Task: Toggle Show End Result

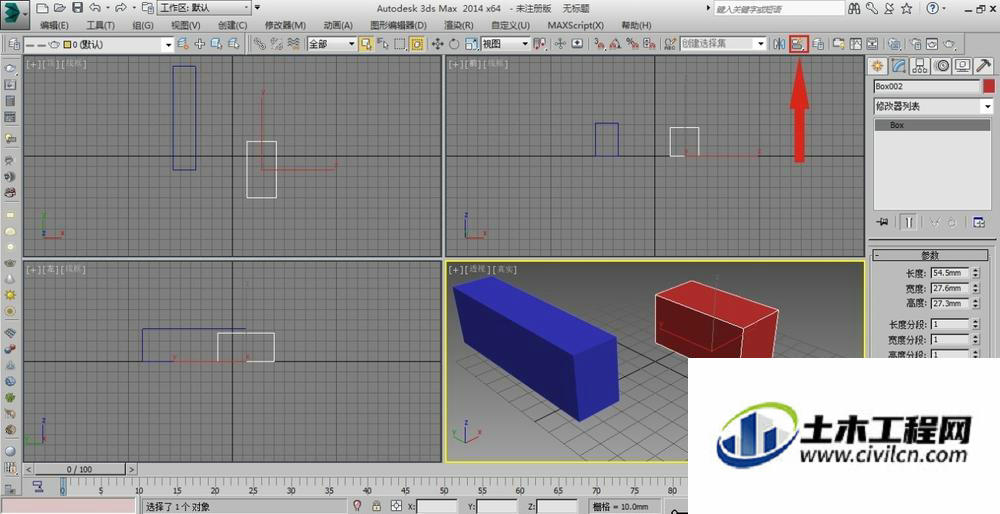Action: pos(909,222)
